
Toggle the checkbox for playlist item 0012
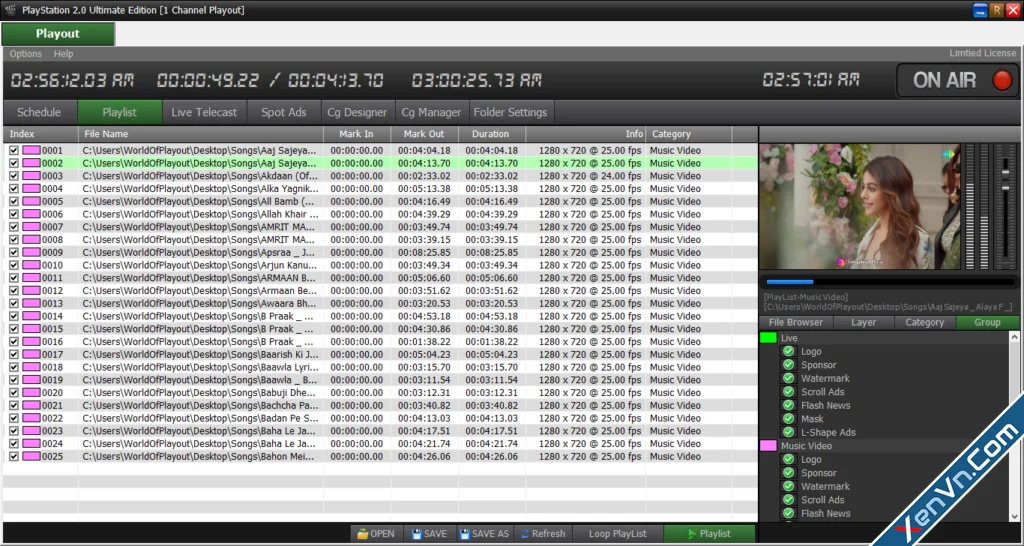[14, 291]
